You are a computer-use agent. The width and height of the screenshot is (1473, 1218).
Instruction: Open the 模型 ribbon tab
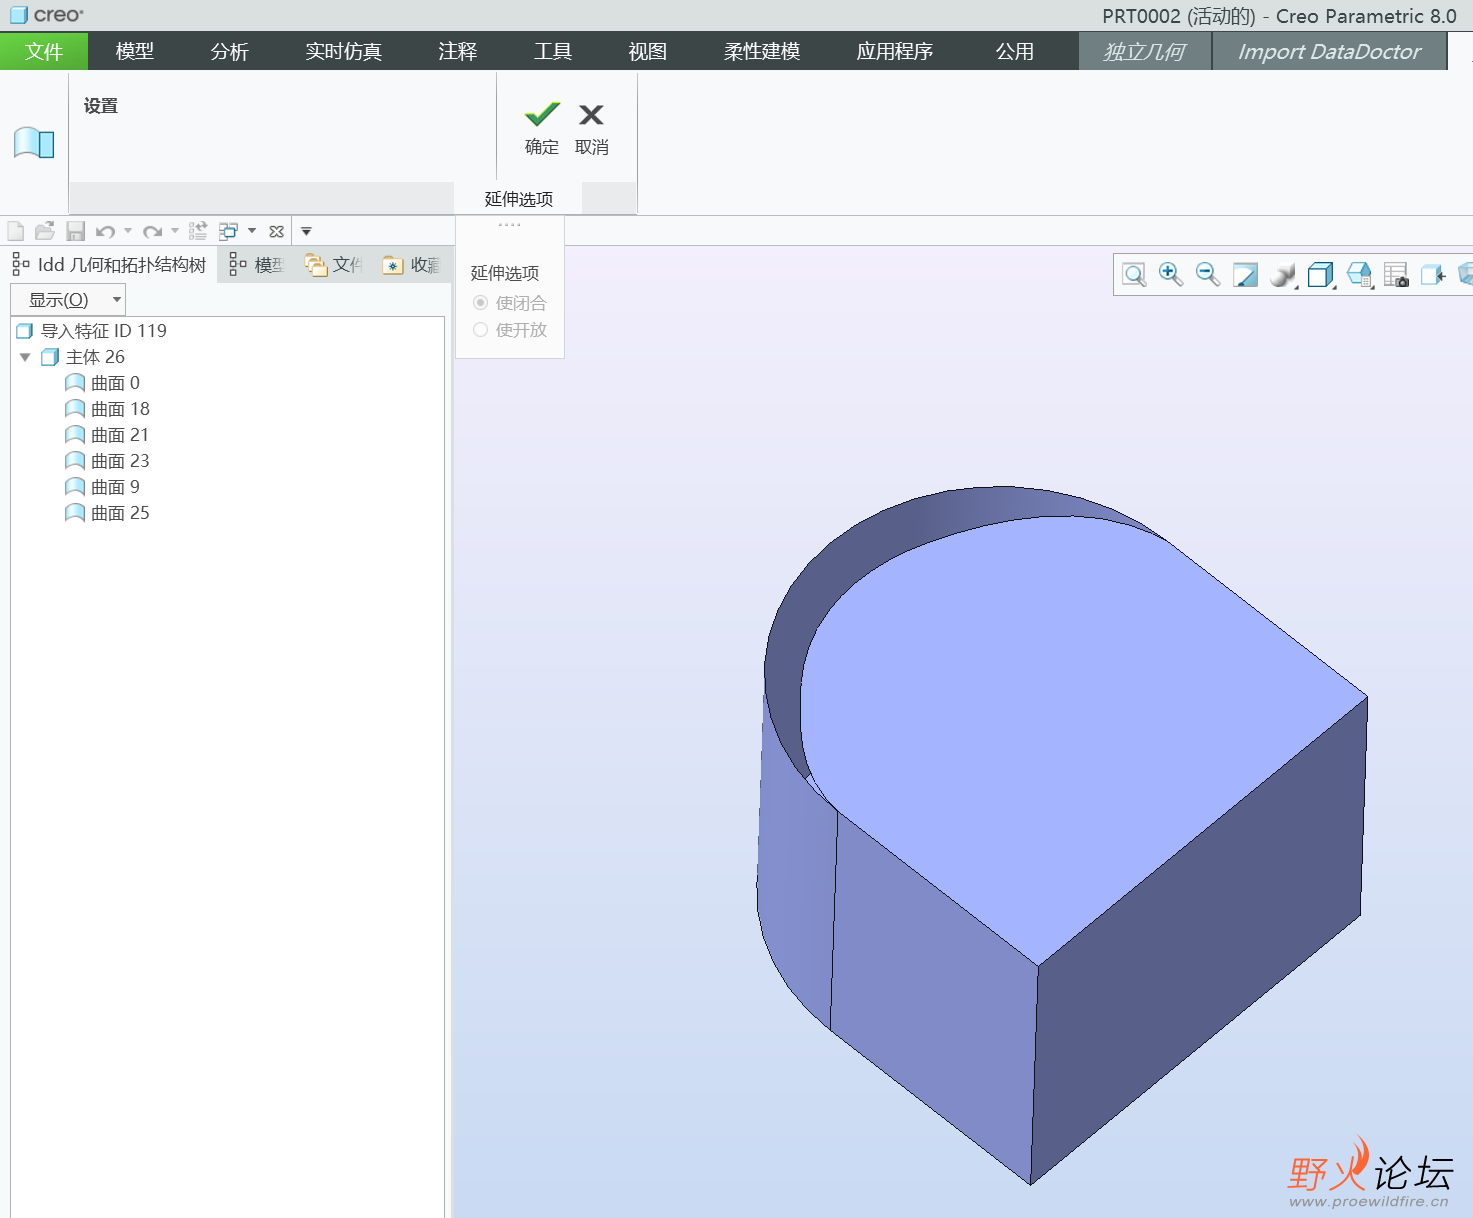click(x=134, y=51)
